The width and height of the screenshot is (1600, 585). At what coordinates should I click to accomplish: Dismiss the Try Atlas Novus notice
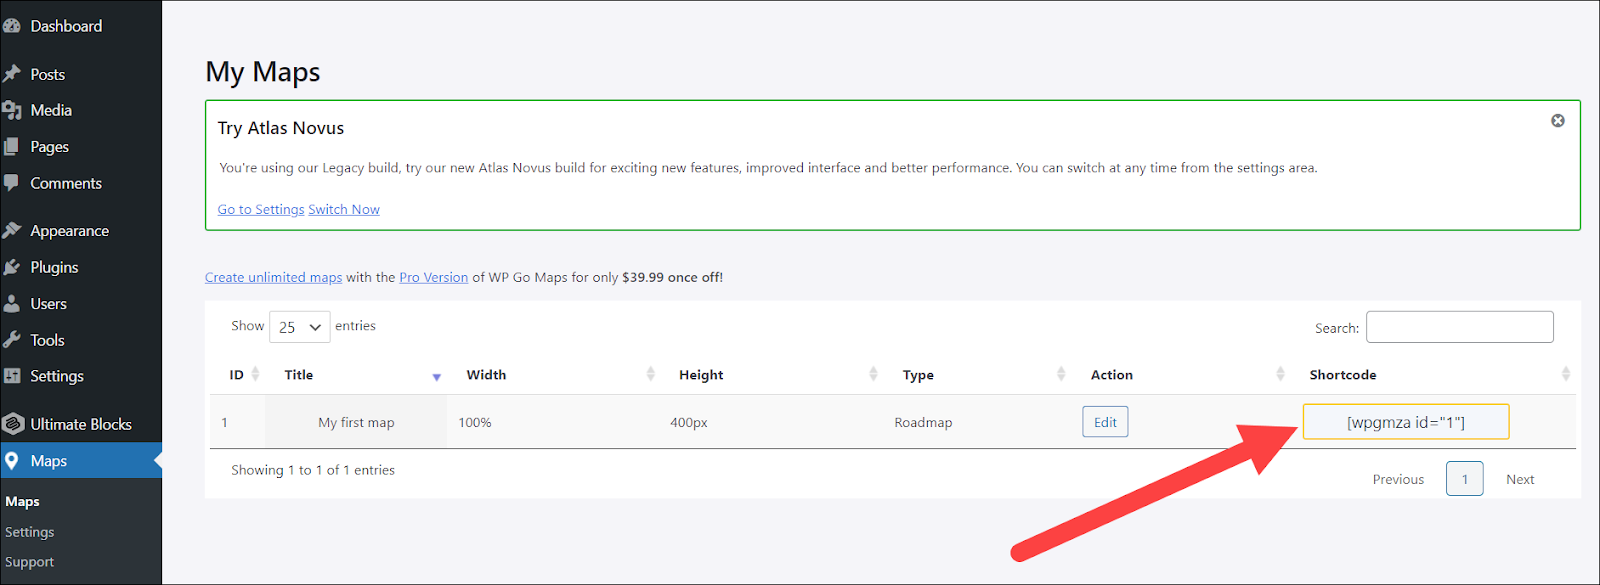pyautogui.click(x=1558, y=120)
